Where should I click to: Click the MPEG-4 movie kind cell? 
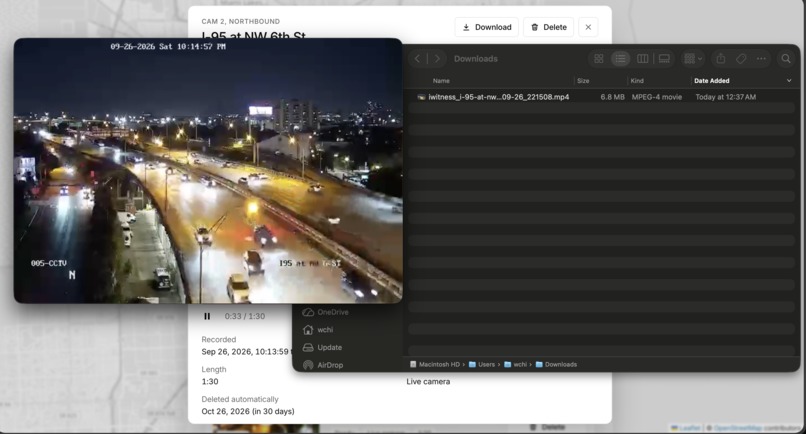click(x=656, y=97)
